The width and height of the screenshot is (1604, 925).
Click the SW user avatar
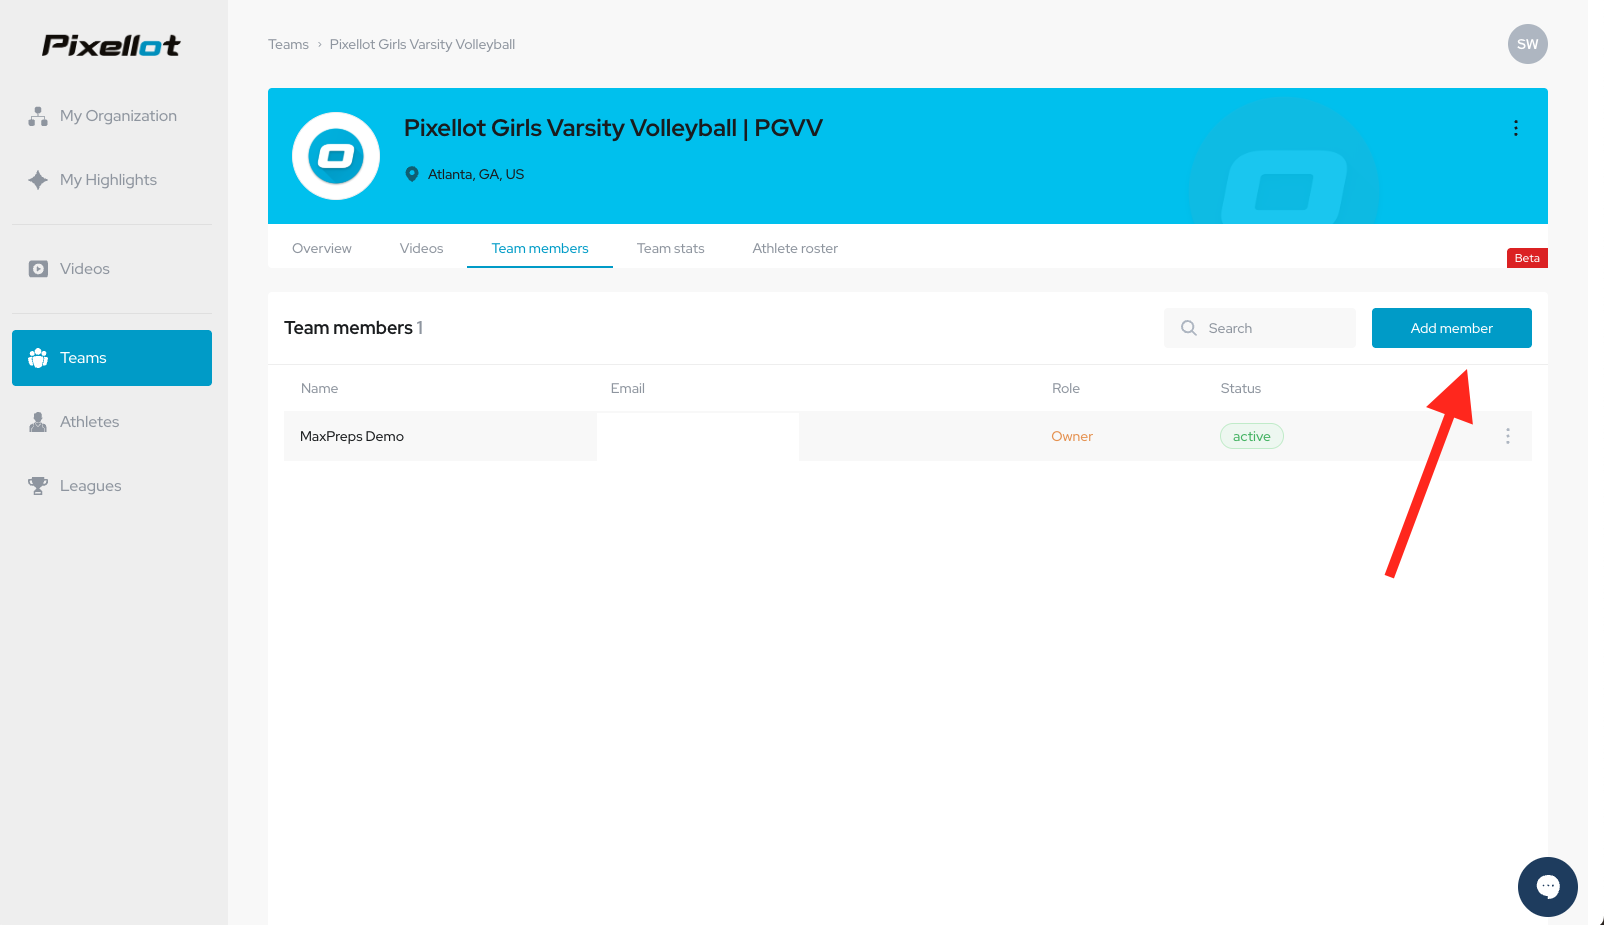point(1527,44)
